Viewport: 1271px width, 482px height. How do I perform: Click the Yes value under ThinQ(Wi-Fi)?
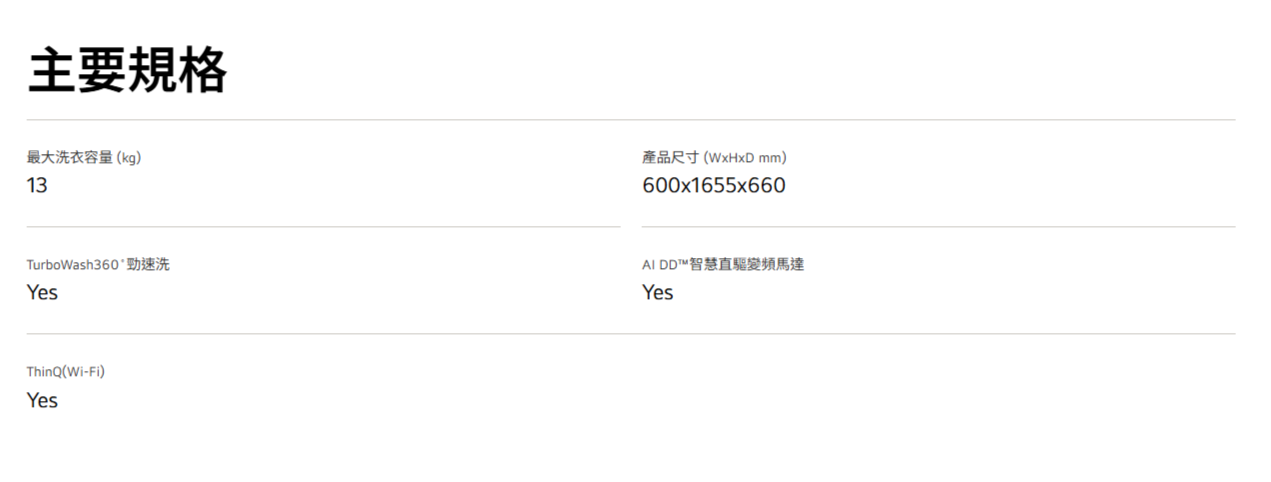point(42,400)
